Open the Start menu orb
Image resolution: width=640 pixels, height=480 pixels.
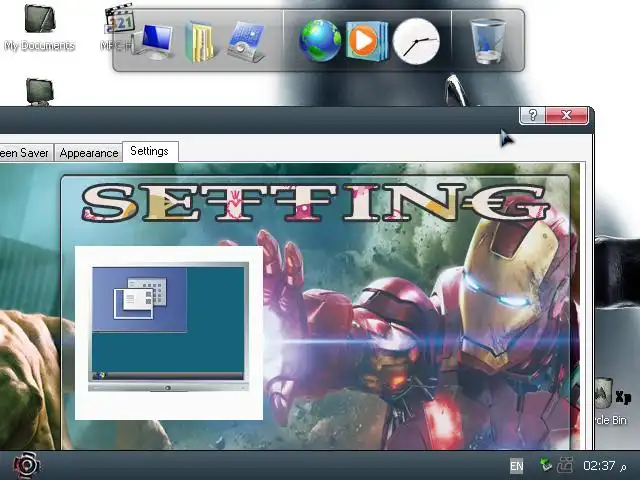tap(26, 465)
